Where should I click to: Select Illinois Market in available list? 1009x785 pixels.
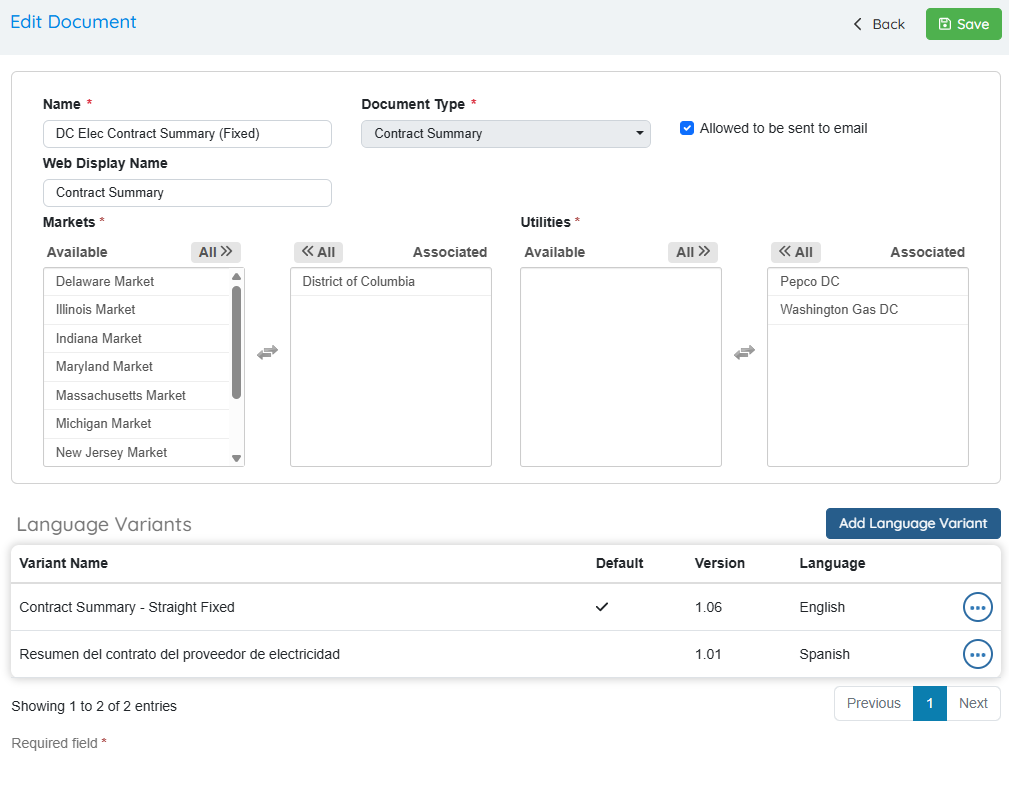pyautogui.click(x=137, y=310)
